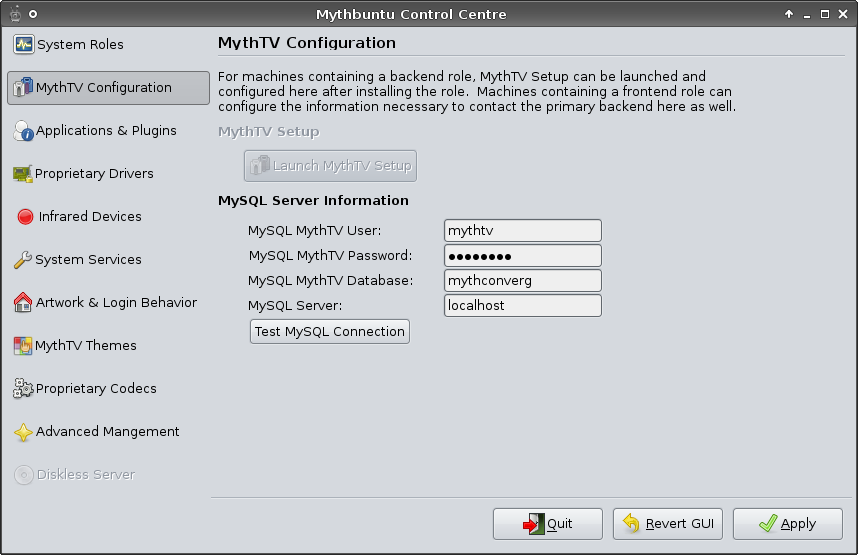The width and height of the screenshot is (858, 555).
Task: Click the Advanced Mangement star icon
Action: tap(23, 432)
